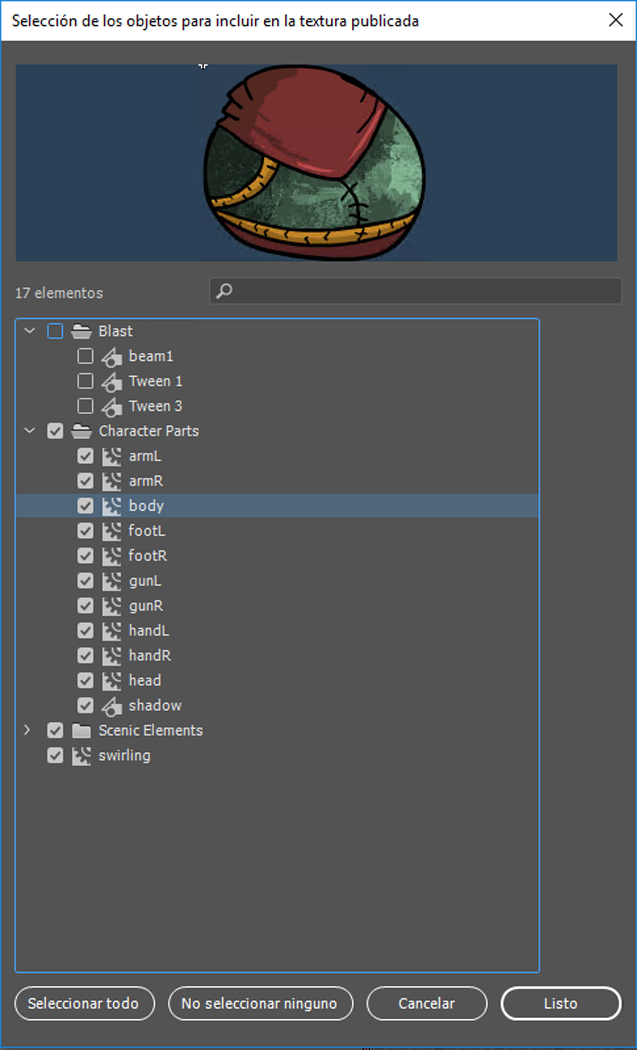Select the Tween 1 row label
Viewport: 637px width, 1050px height.
coord(155,381)
